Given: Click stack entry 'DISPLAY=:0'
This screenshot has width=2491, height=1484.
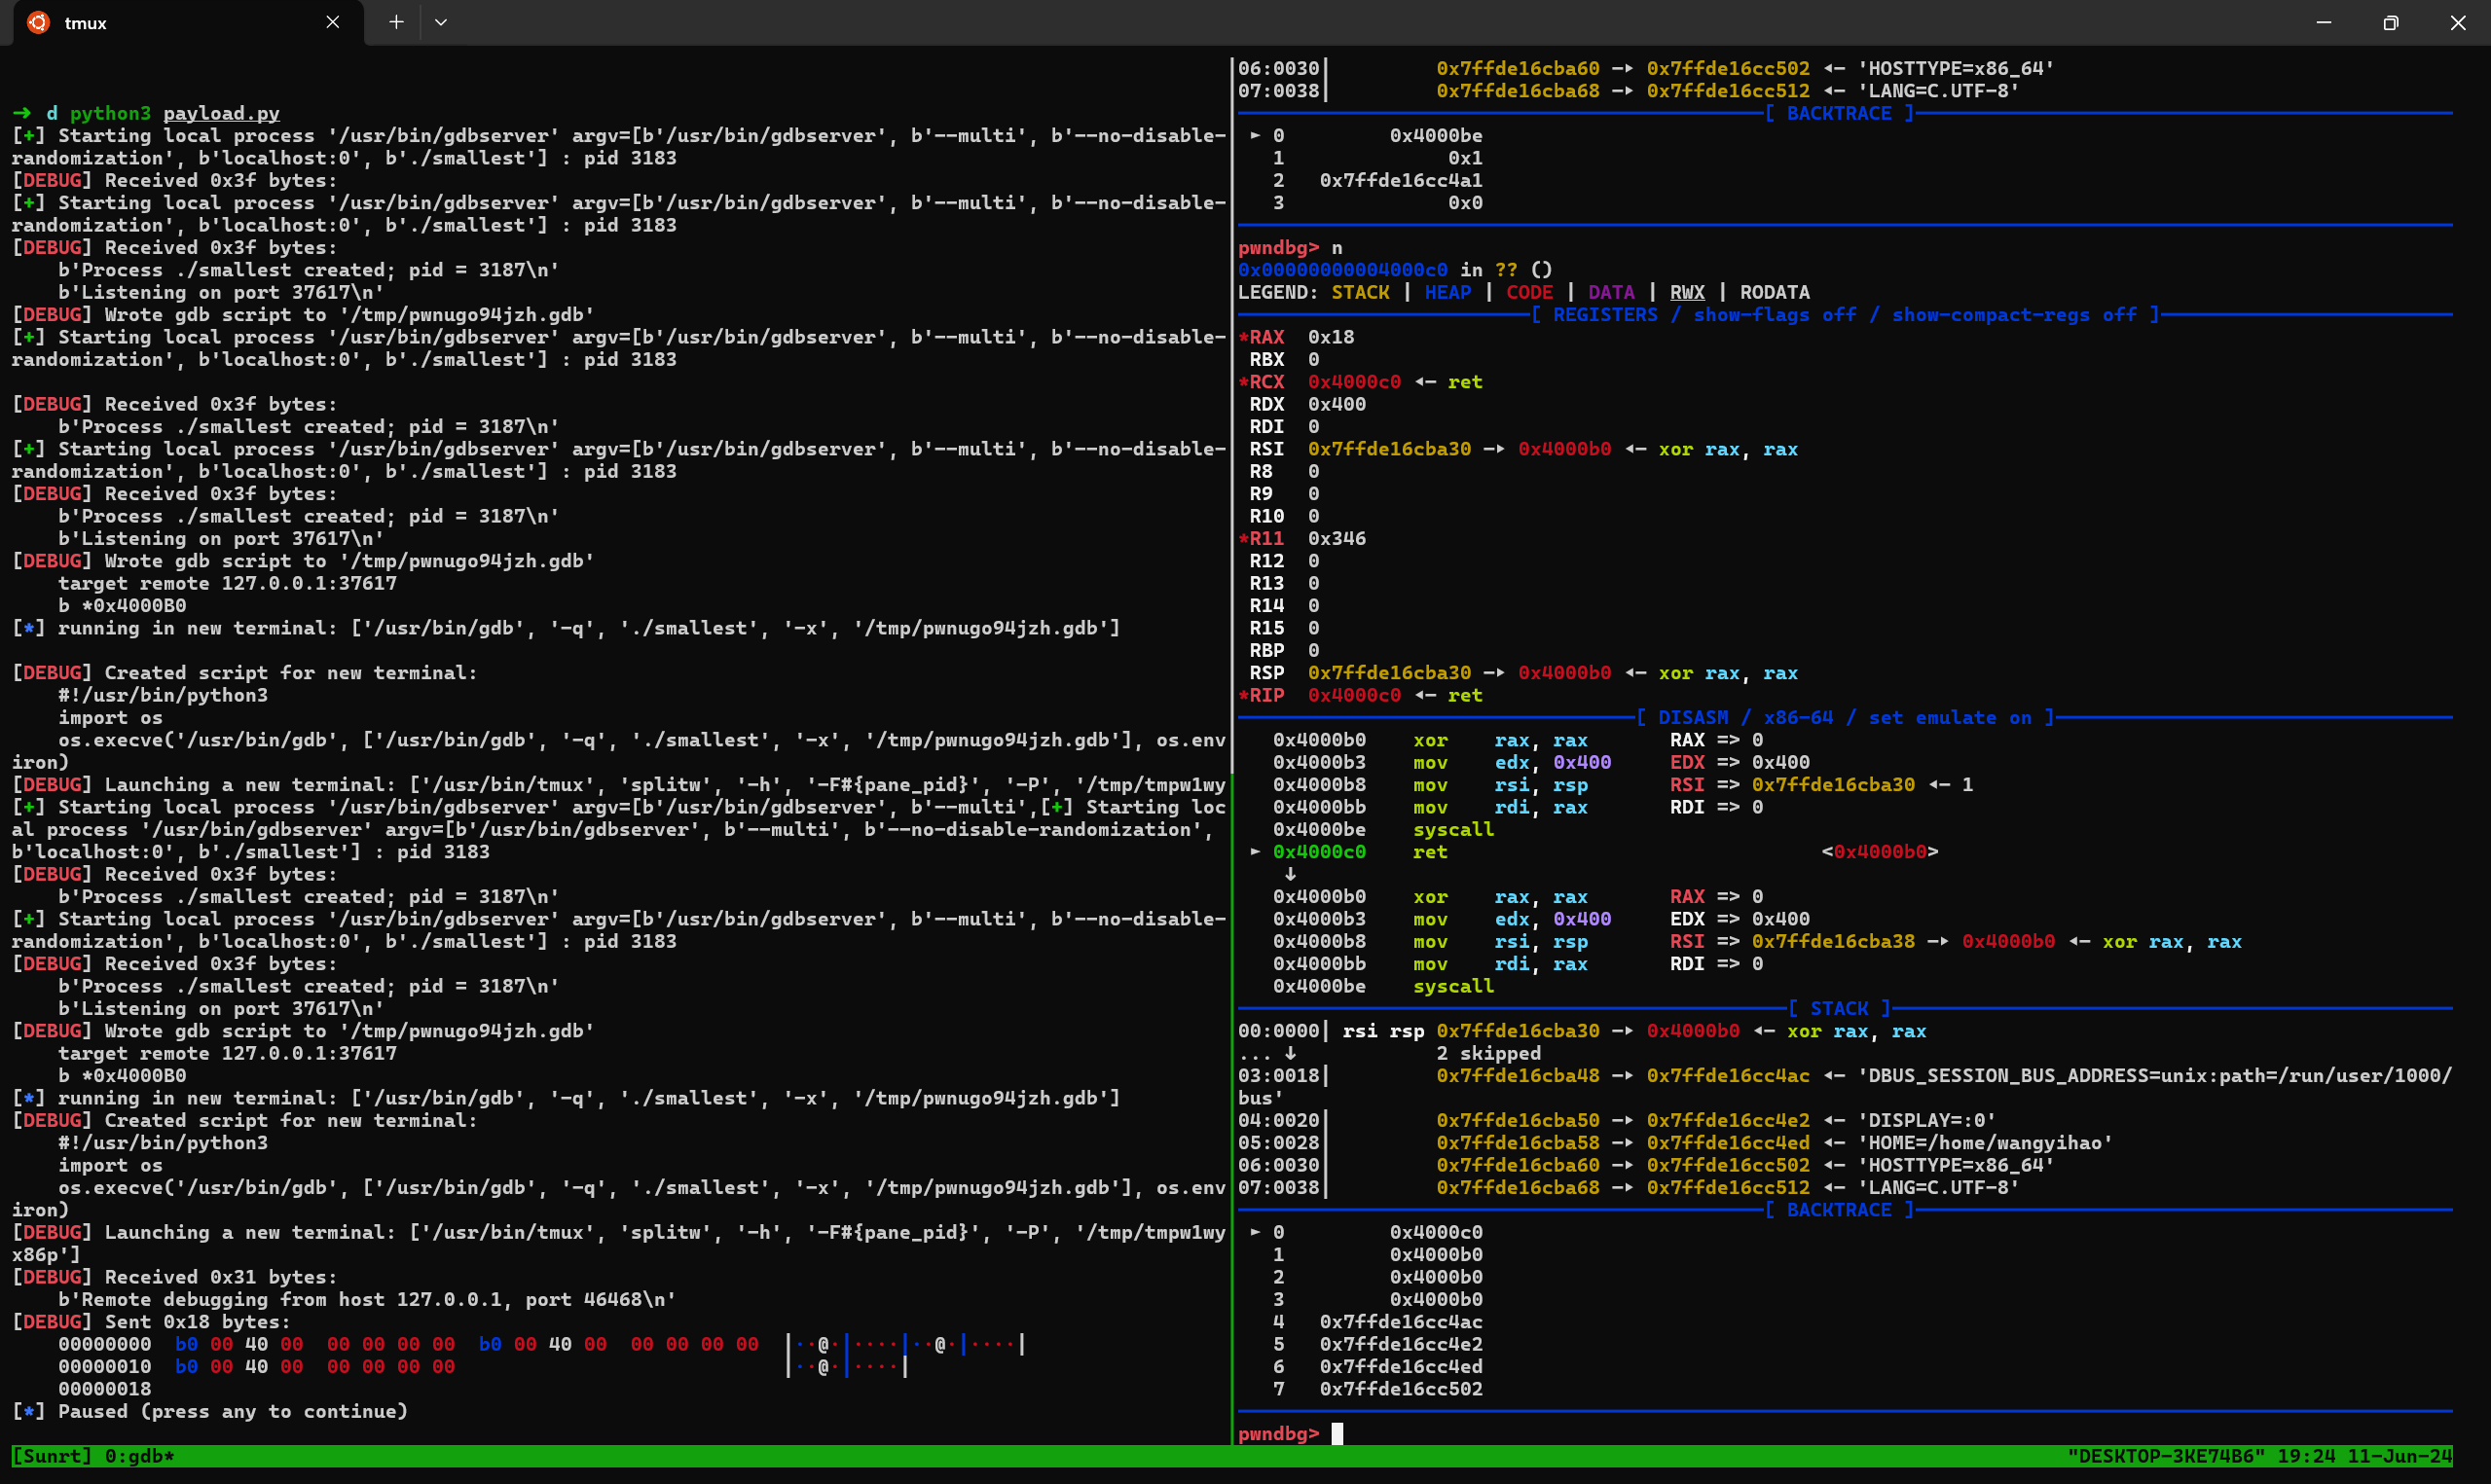Looking at the screenshot, I should tap(1926, 1120).
